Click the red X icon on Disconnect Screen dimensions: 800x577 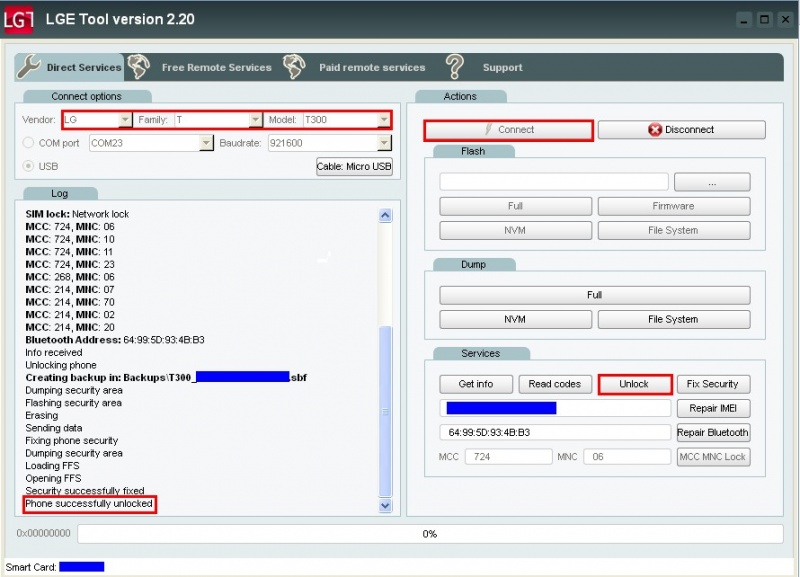(x=655, y=130)
